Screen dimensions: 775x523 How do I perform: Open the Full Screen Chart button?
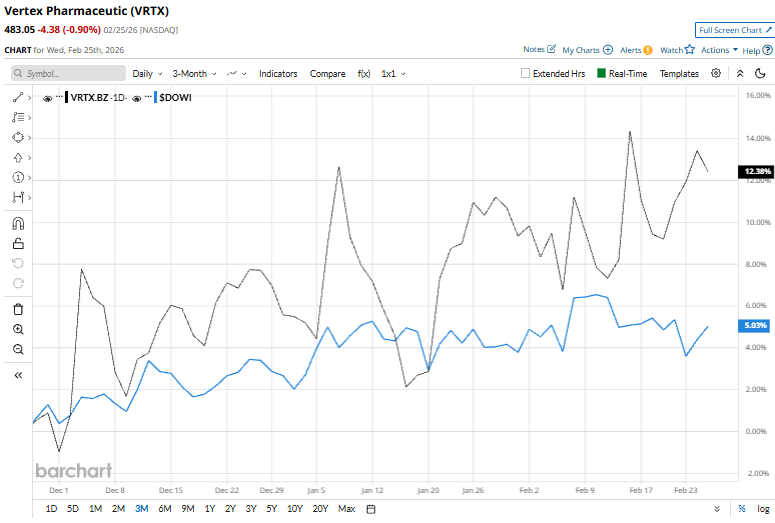coord(734,30)
